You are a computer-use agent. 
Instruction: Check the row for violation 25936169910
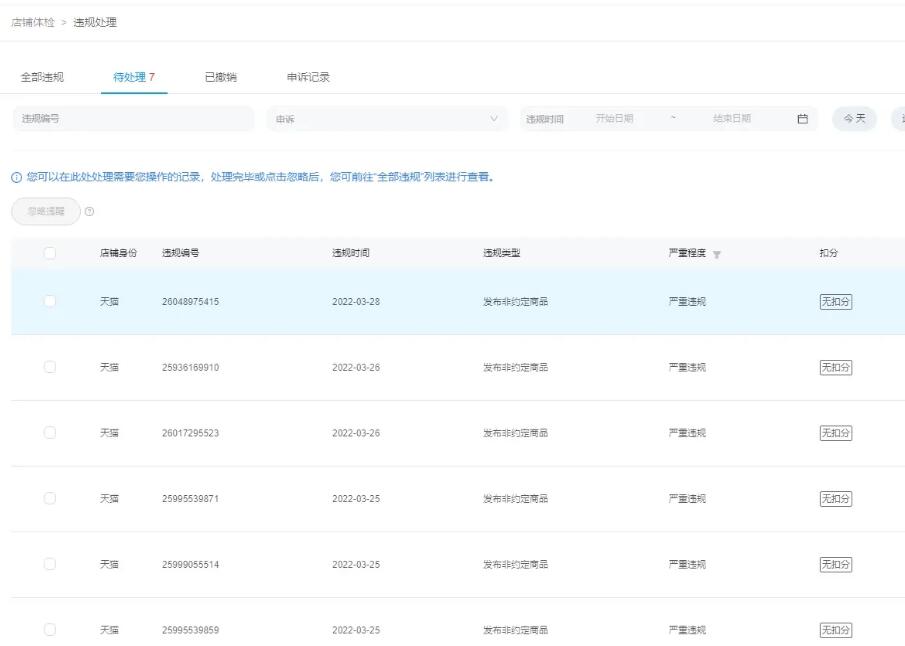click(50, 367)
